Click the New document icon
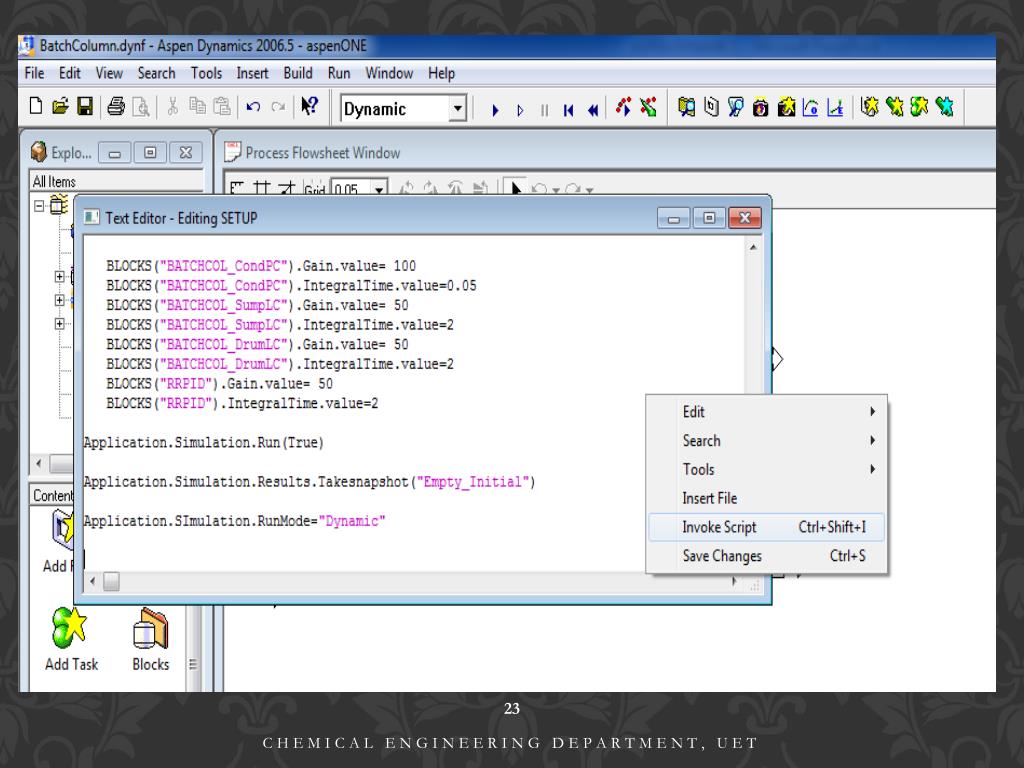Viewport: 1024px width, 768px height. point(36,106)
